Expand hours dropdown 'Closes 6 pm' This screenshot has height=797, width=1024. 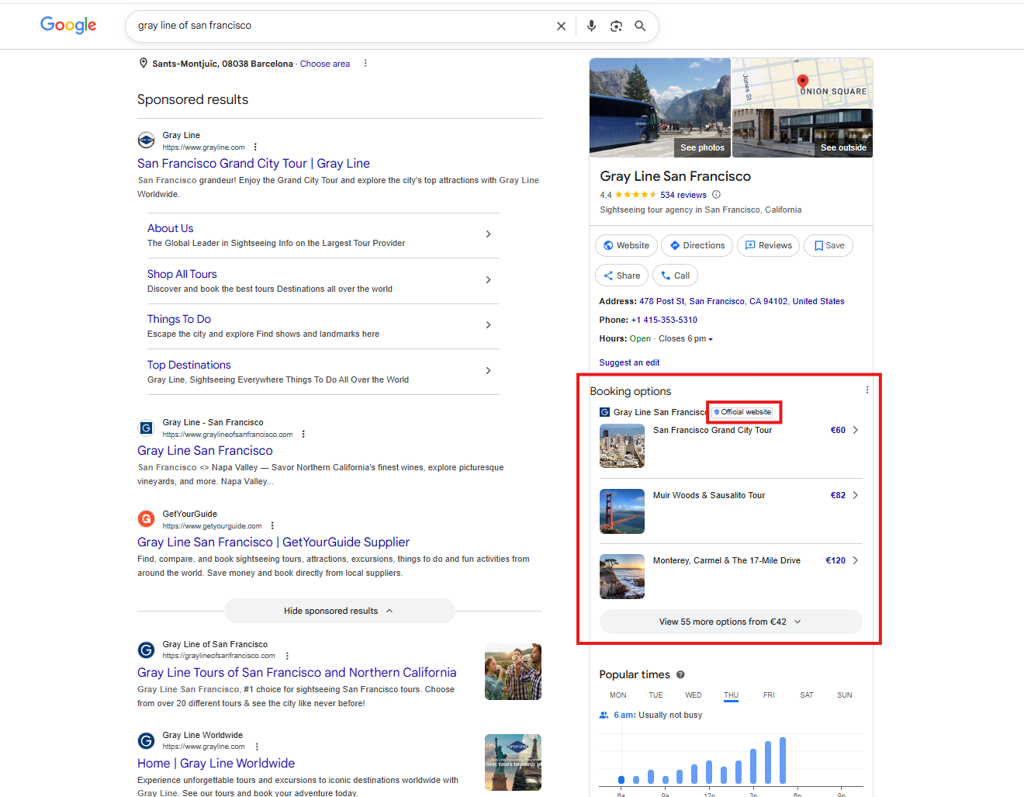[x=686, y=339]
